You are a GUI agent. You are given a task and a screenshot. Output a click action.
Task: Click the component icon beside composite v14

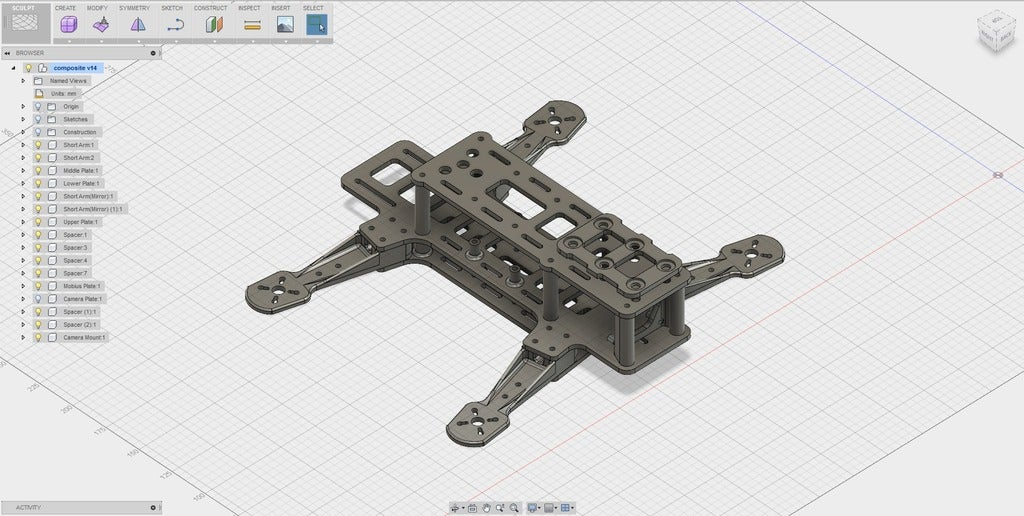(42, 68)
